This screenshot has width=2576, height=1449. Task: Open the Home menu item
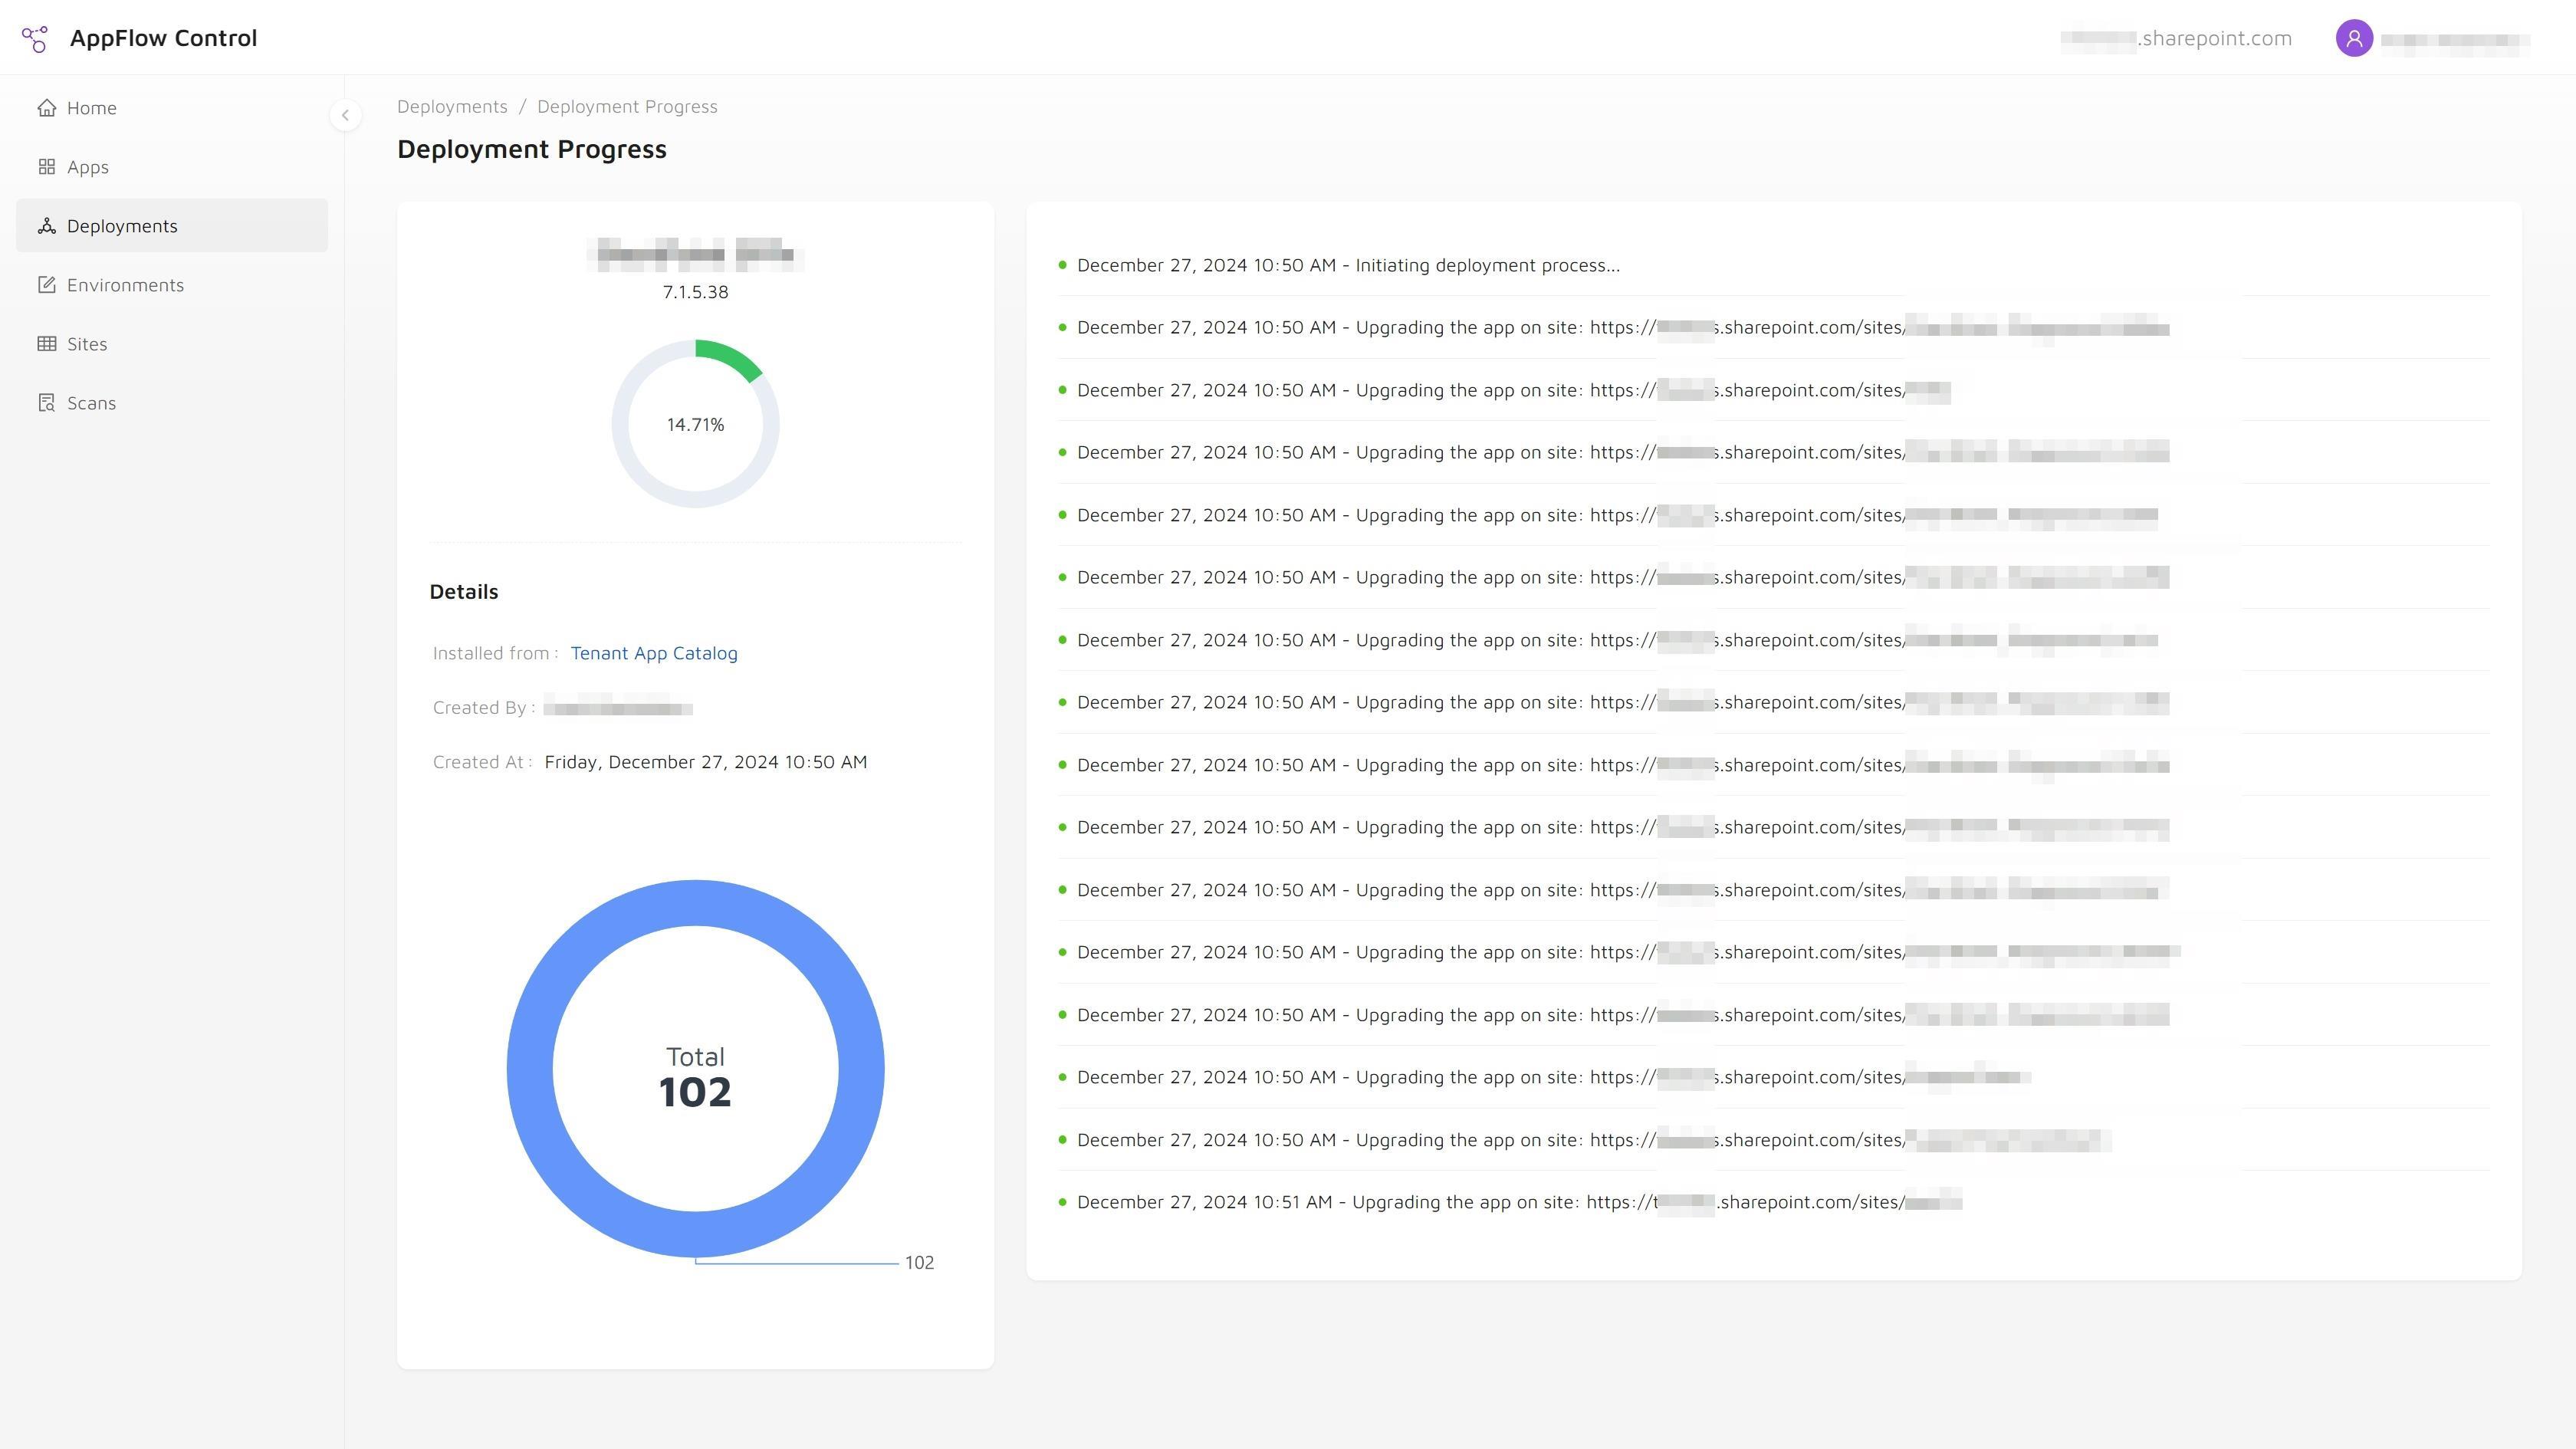click(x=172, y=108)
